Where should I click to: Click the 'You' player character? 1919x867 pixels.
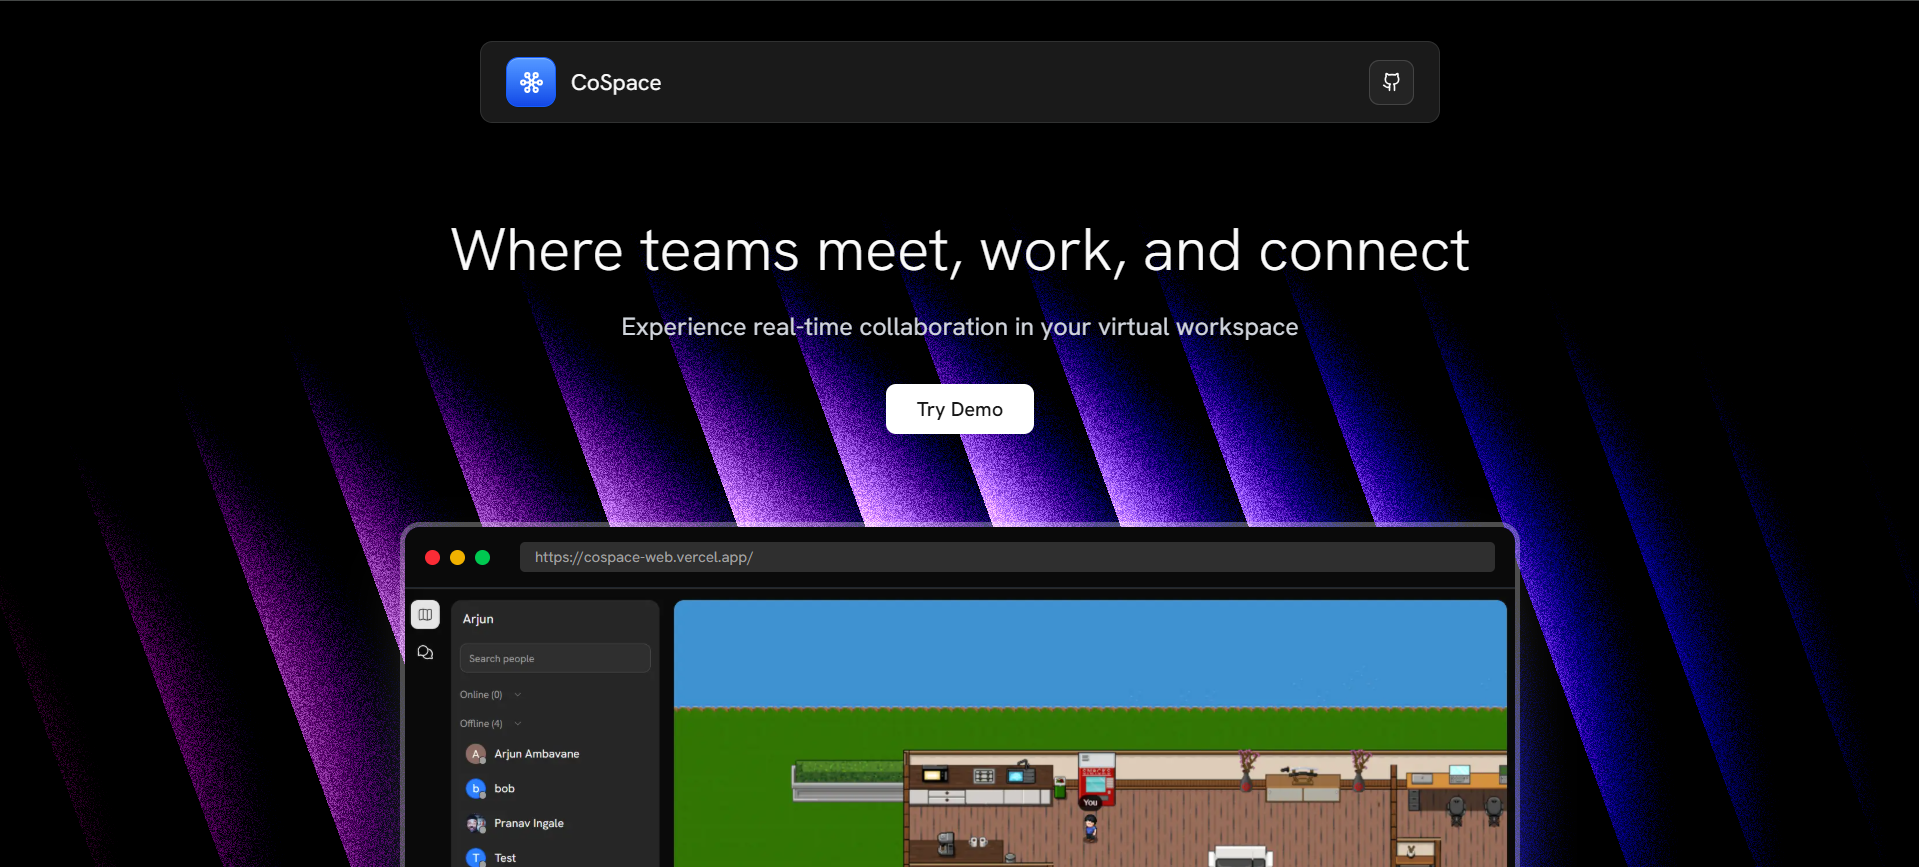coord(1090,826)
